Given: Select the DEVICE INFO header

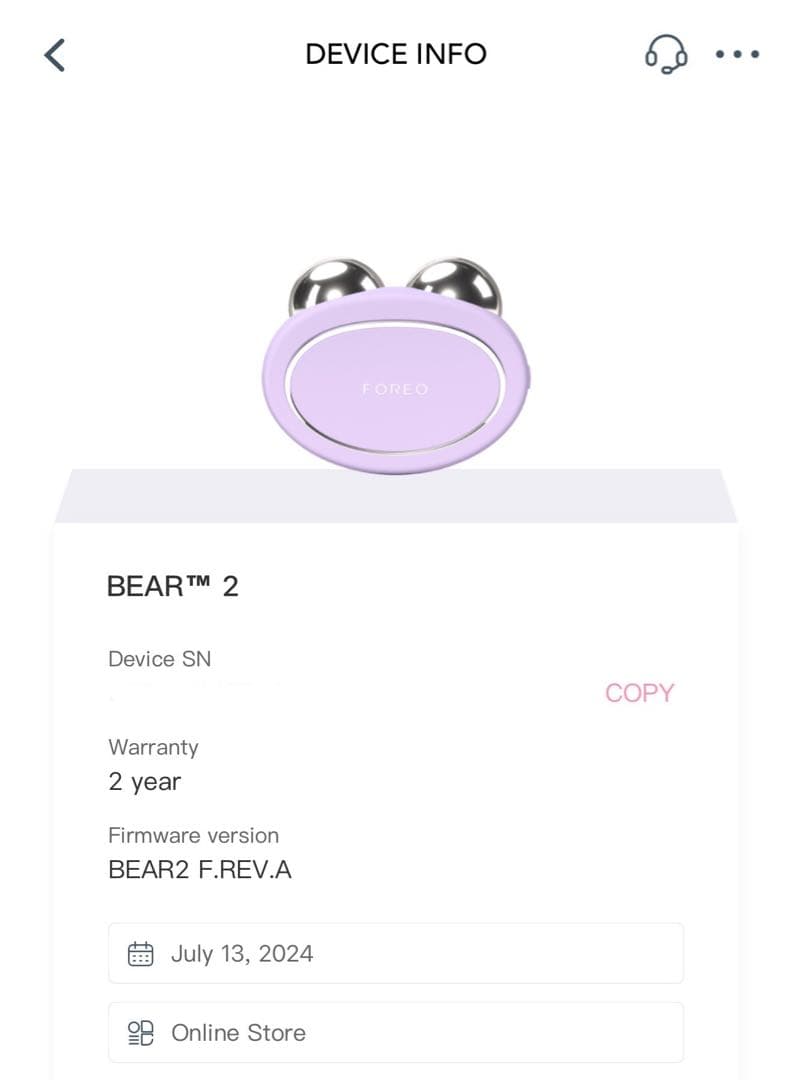Looking at the screenshot, I should coord(396,54).
